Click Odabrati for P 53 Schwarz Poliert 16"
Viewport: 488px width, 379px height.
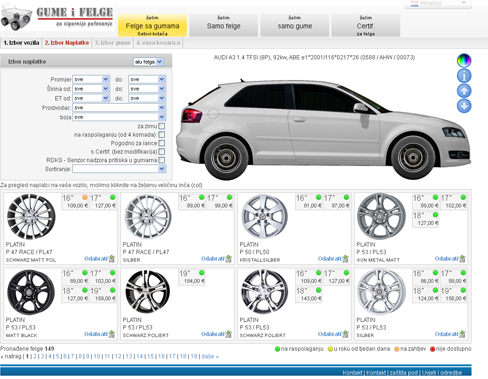(x=330, y=334)
